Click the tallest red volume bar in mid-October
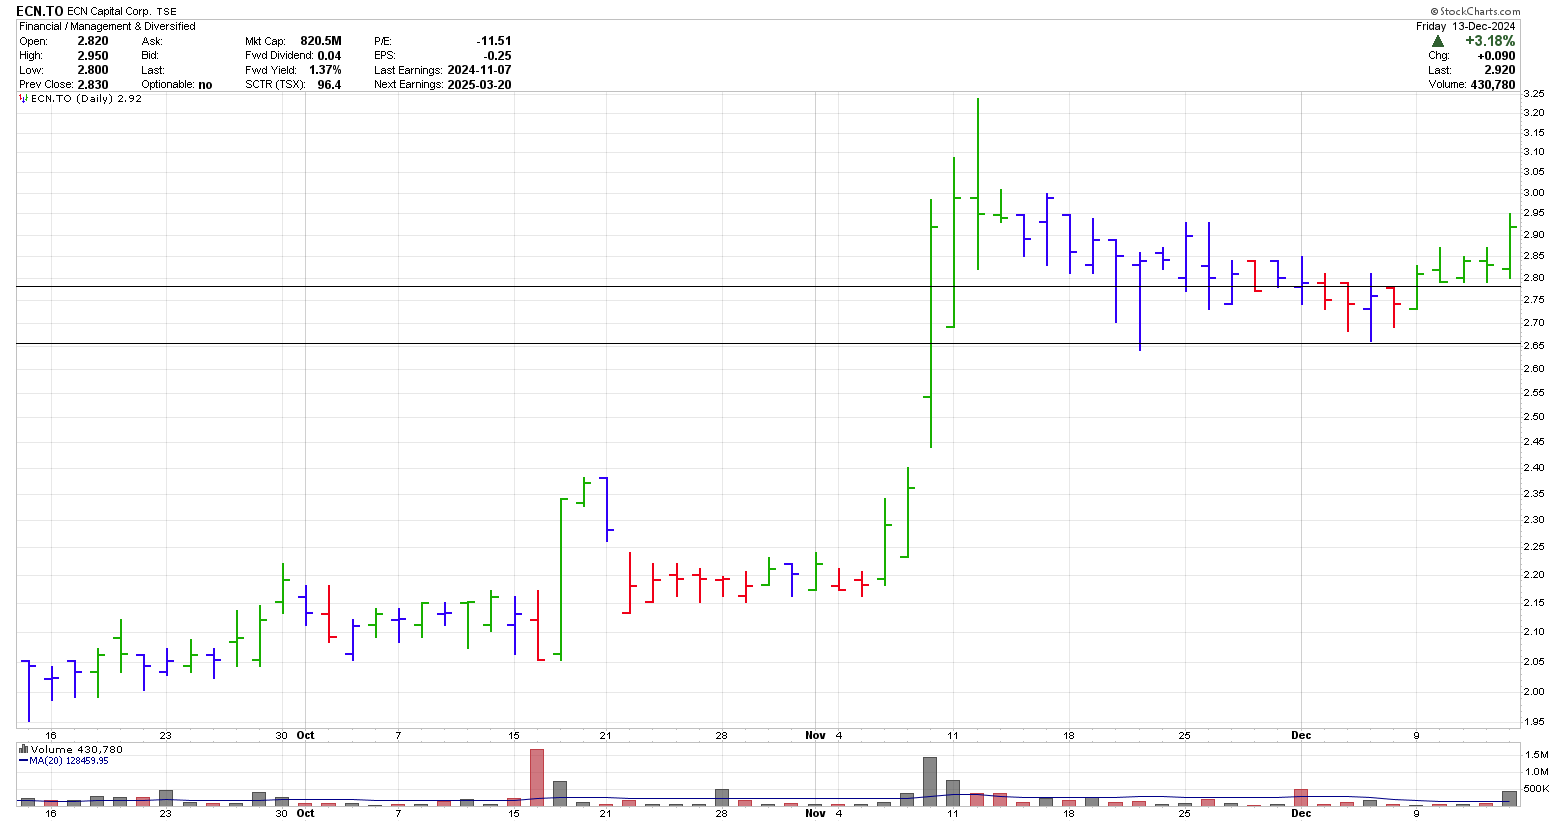Viewport: 1565px width, 822px height. point(537,777)
